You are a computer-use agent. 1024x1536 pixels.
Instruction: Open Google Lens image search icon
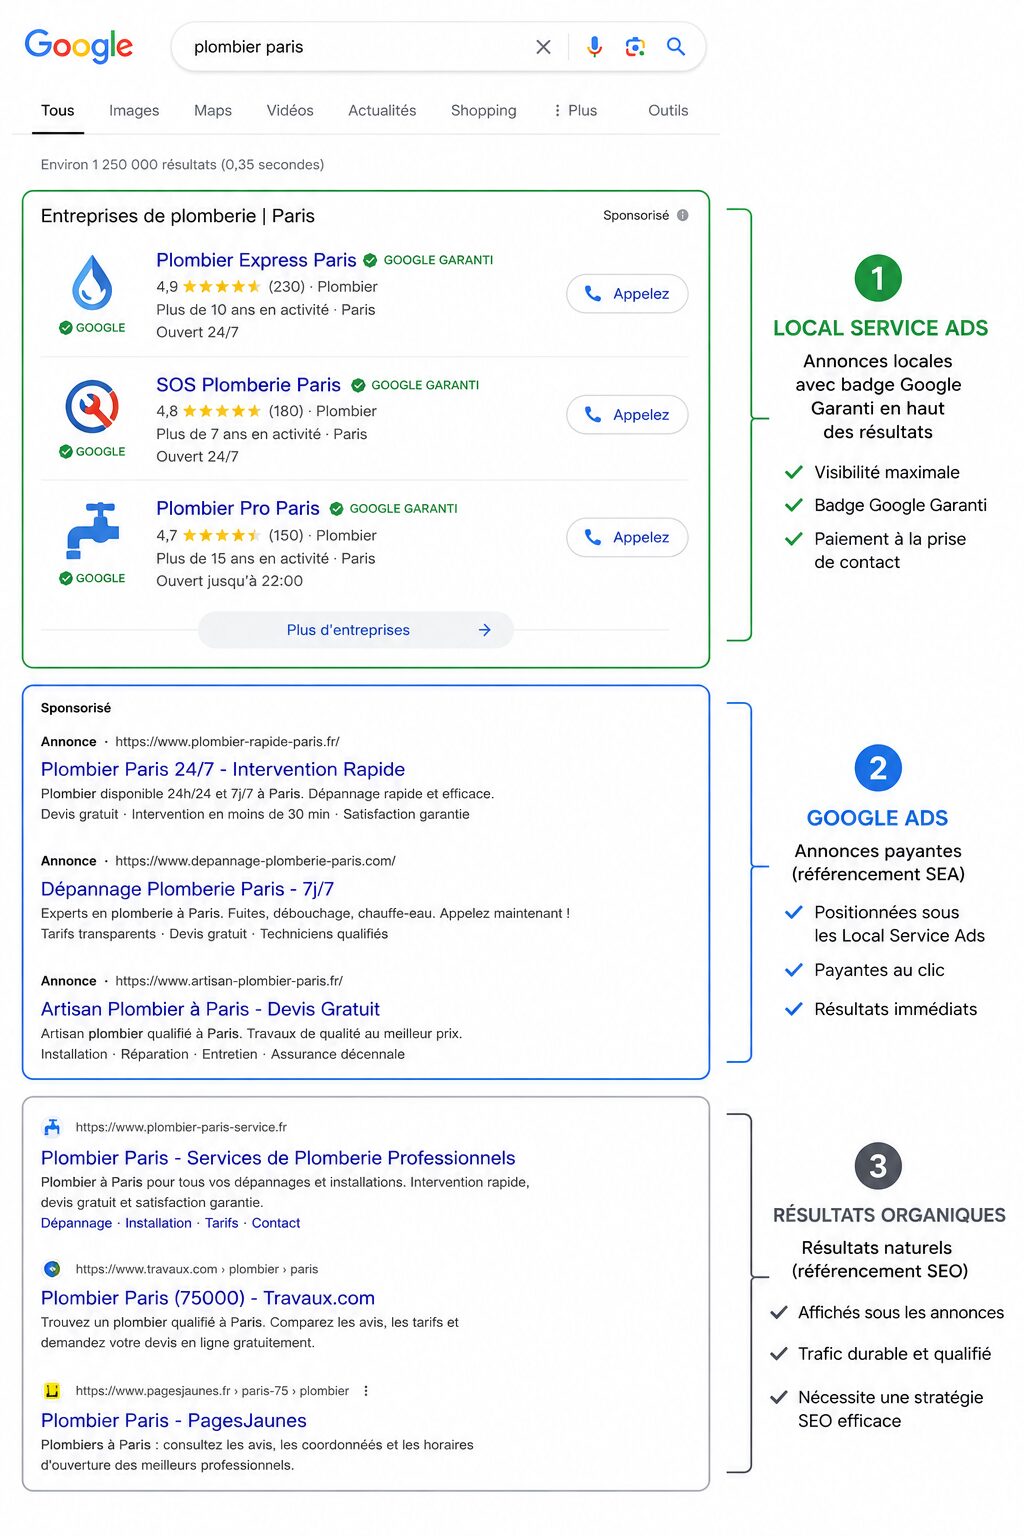635,47
